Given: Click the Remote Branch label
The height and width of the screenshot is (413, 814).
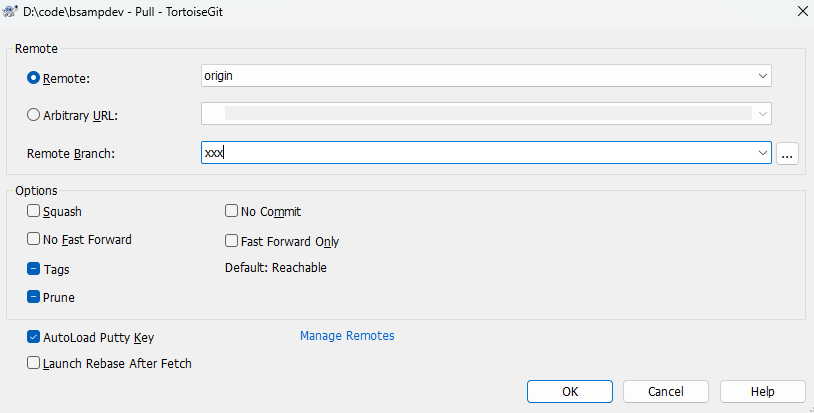Looking at the screenshot, I should (x=71, y=154).
